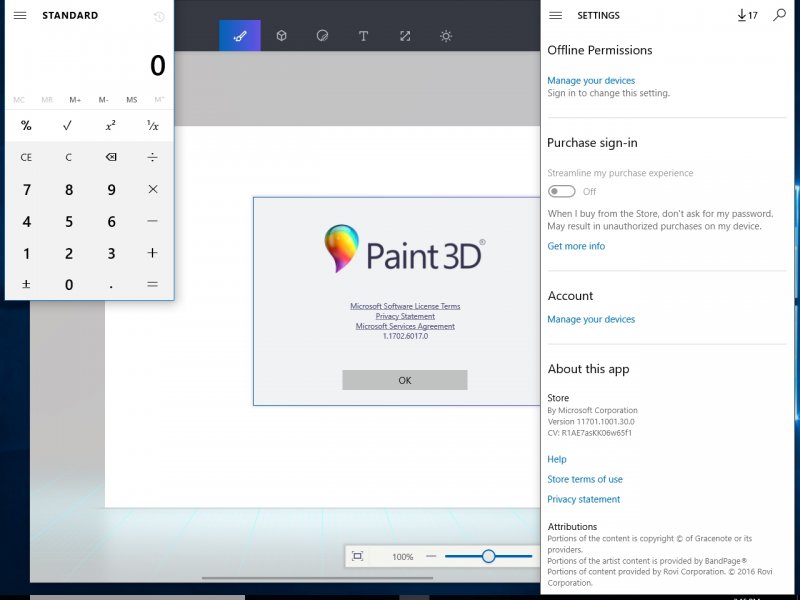The width and height of the screenshot is (800, 600).
Task: Click CE clear entry in Calculator
Action: (x=26, y=157)
